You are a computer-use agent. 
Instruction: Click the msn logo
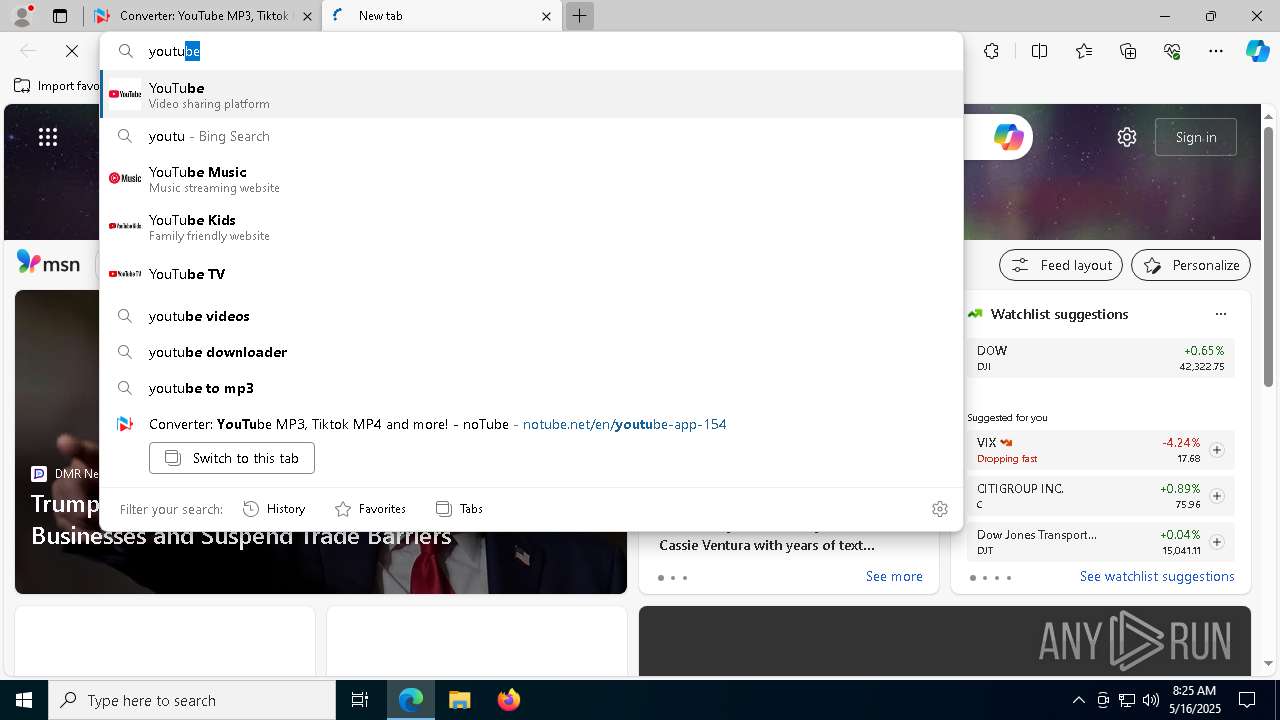tap(48, 263)
